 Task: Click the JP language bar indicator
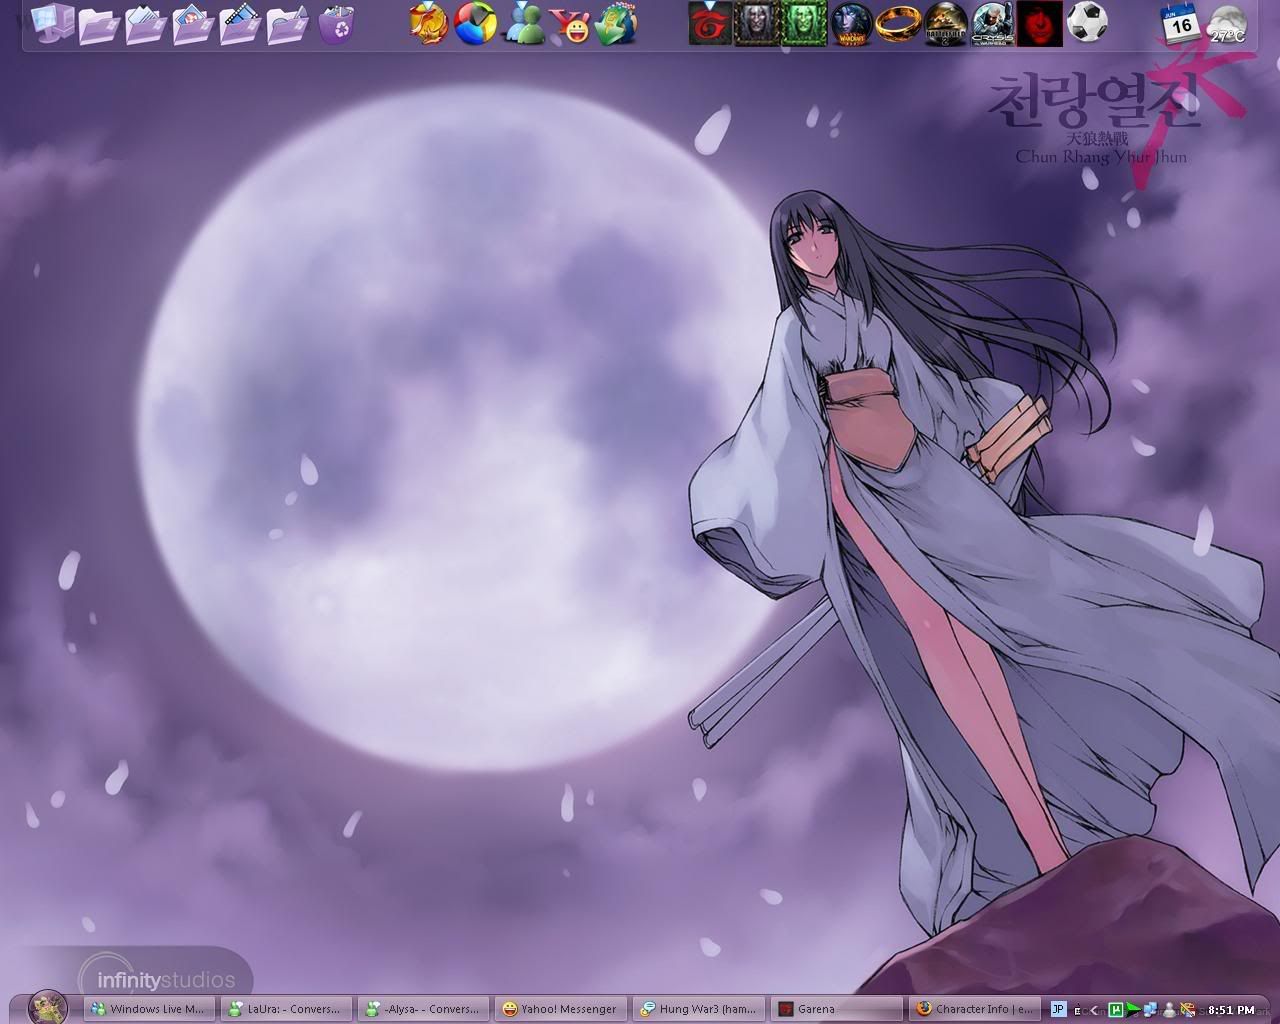pyautogui.click(x=1058, y=1009)
